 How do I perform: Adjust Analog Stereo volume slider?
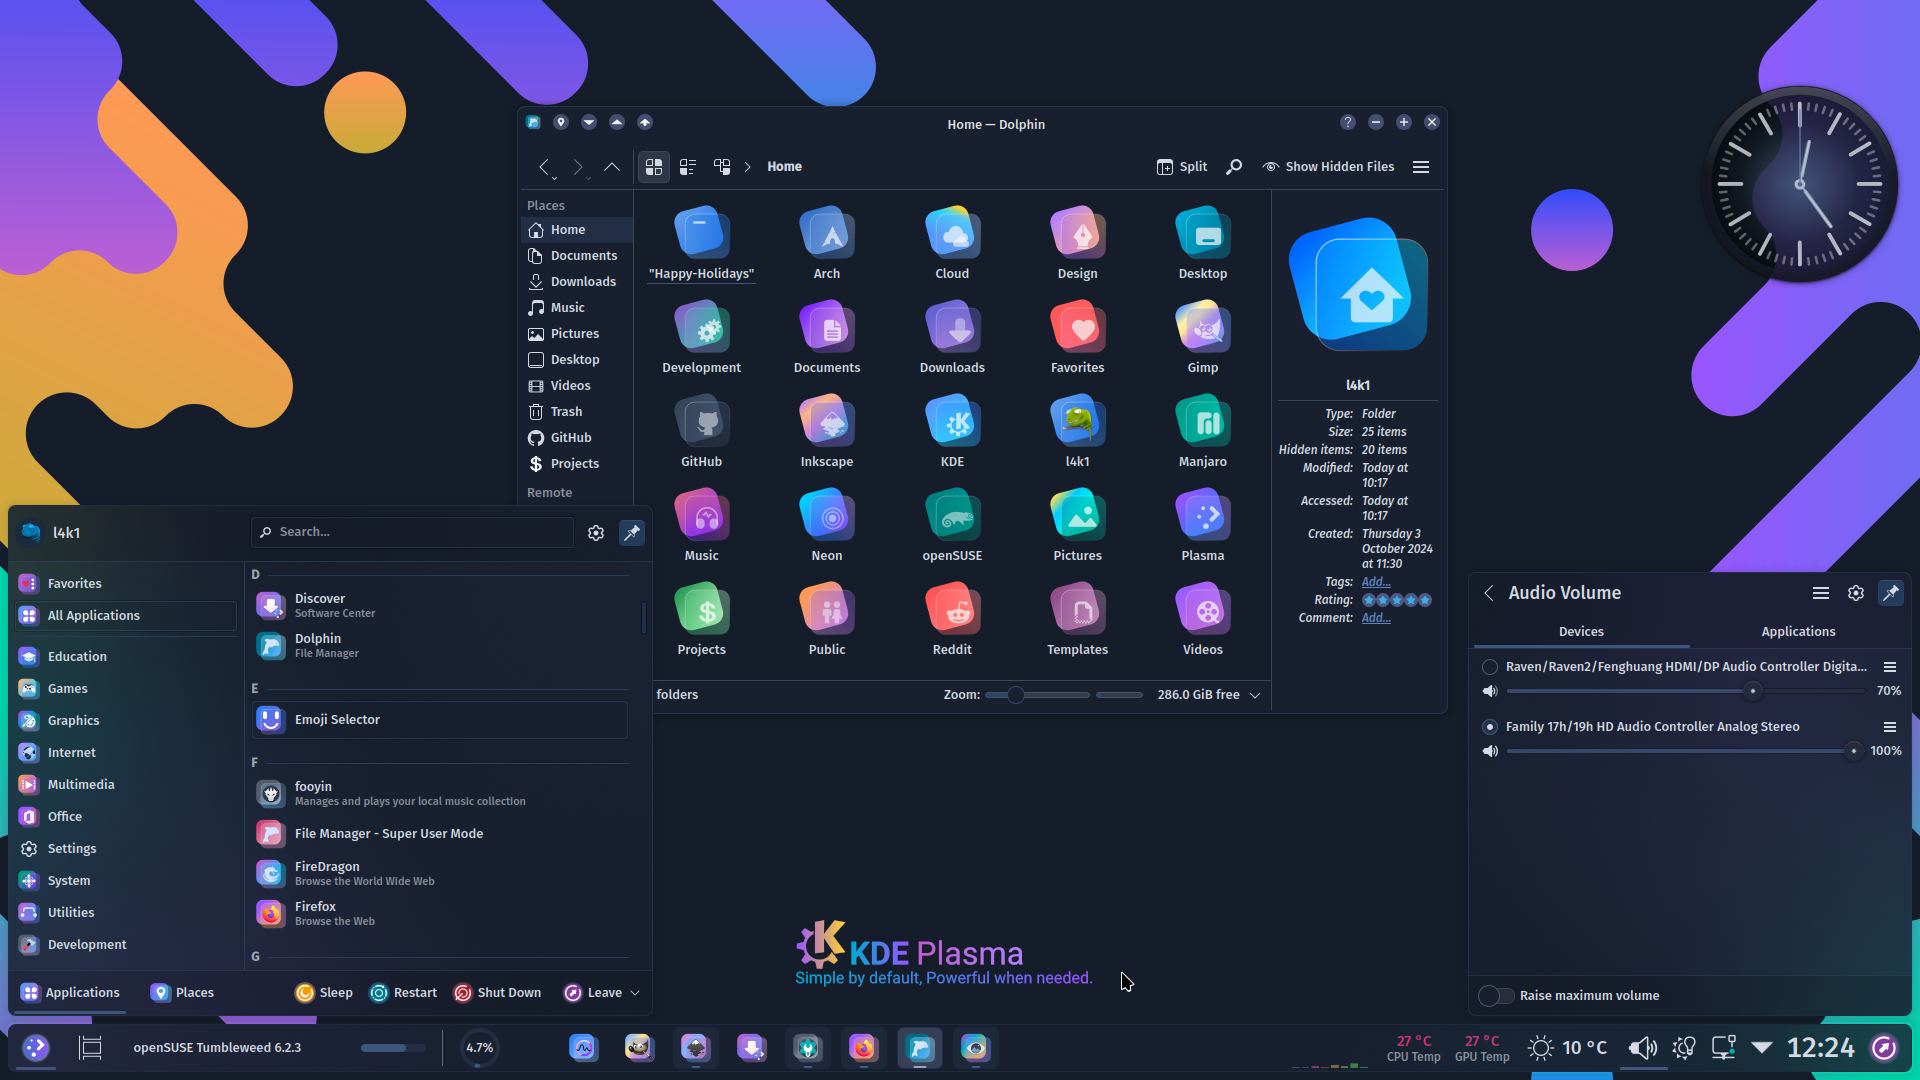pos(1686,751)
